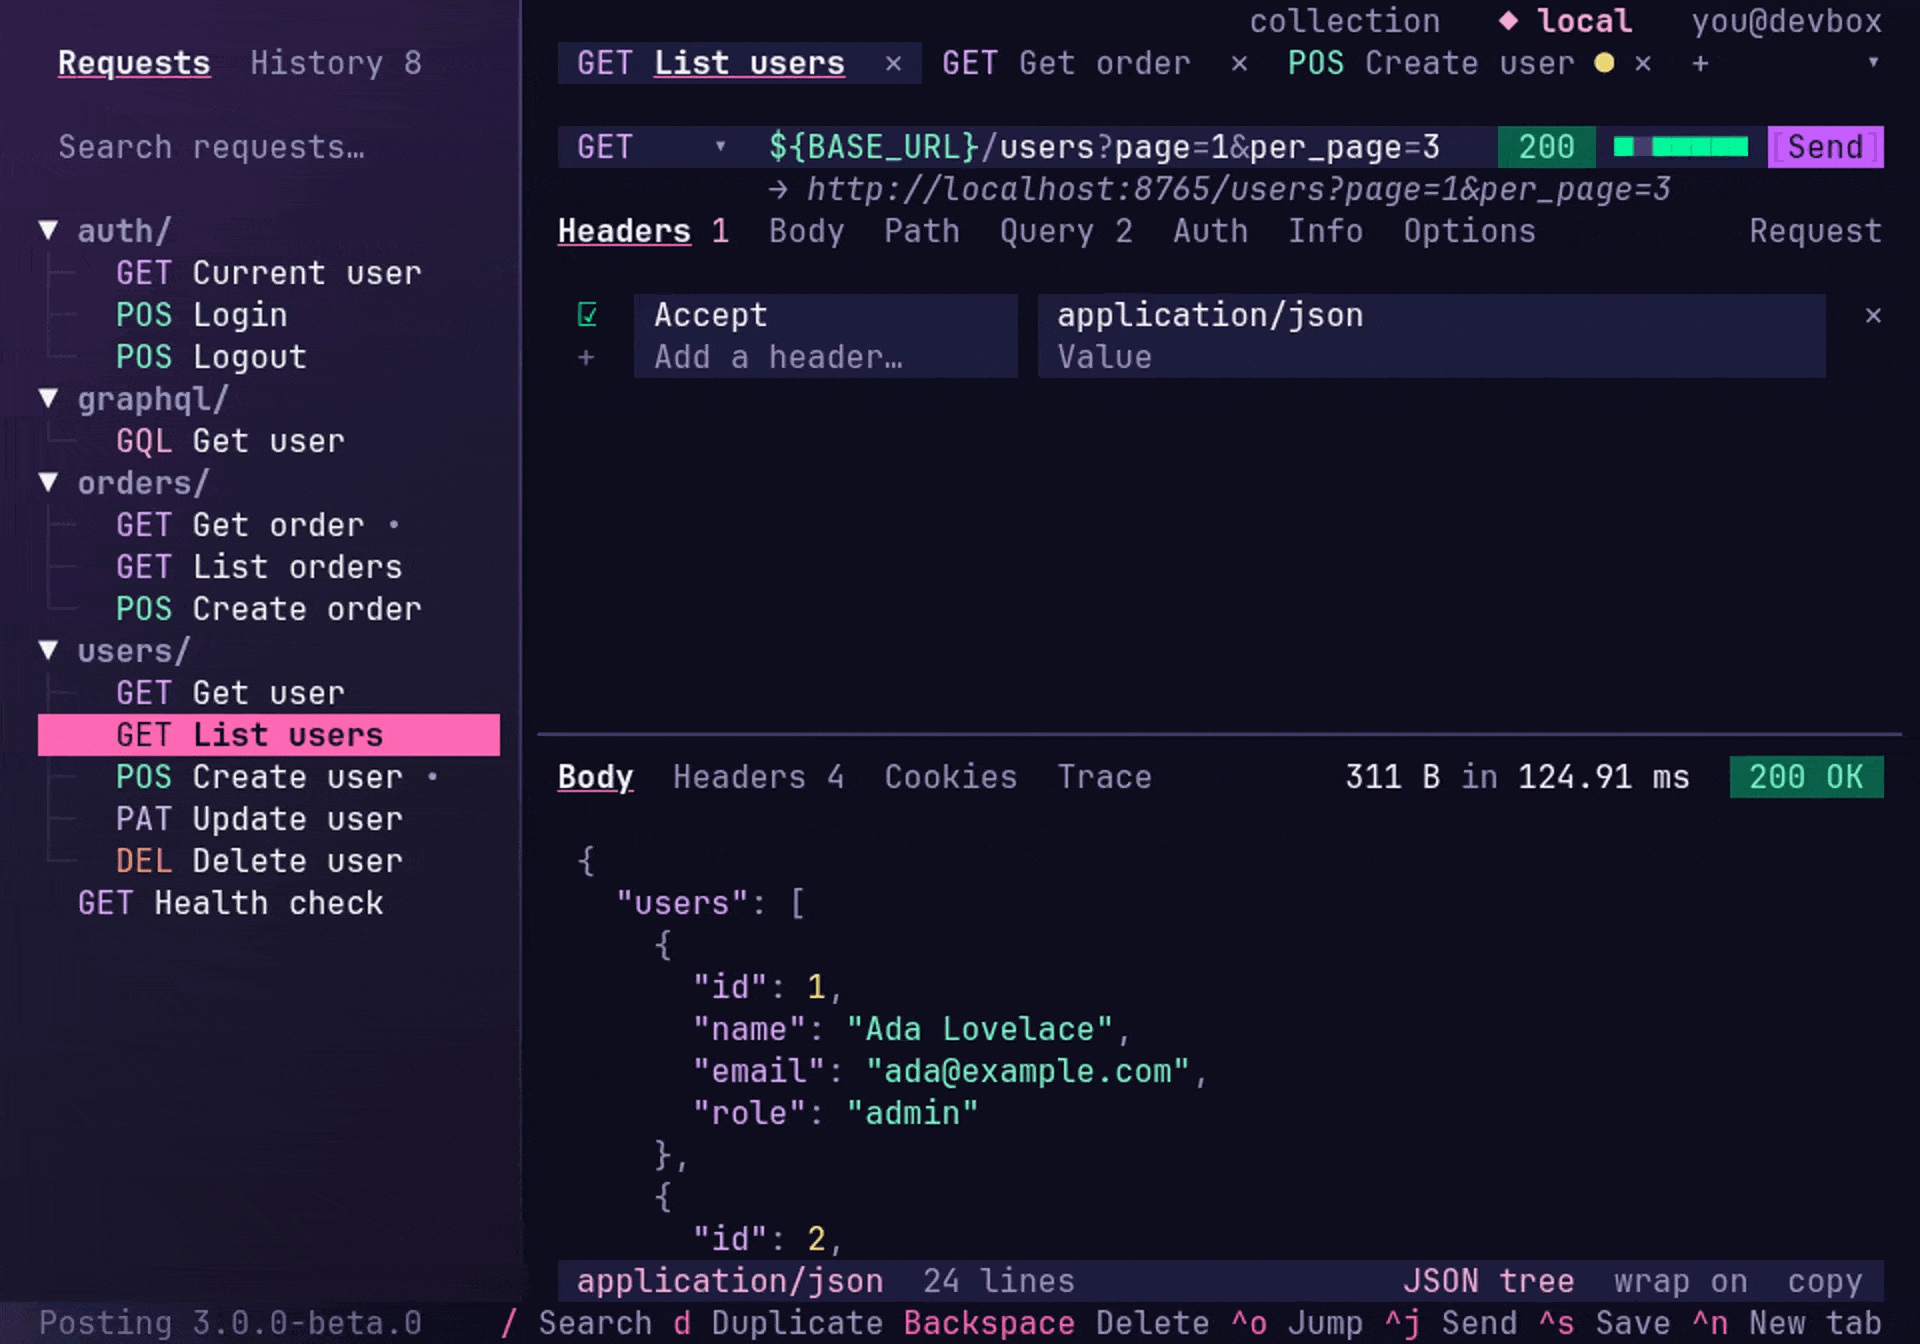Close the List users tab

[893, 64]
